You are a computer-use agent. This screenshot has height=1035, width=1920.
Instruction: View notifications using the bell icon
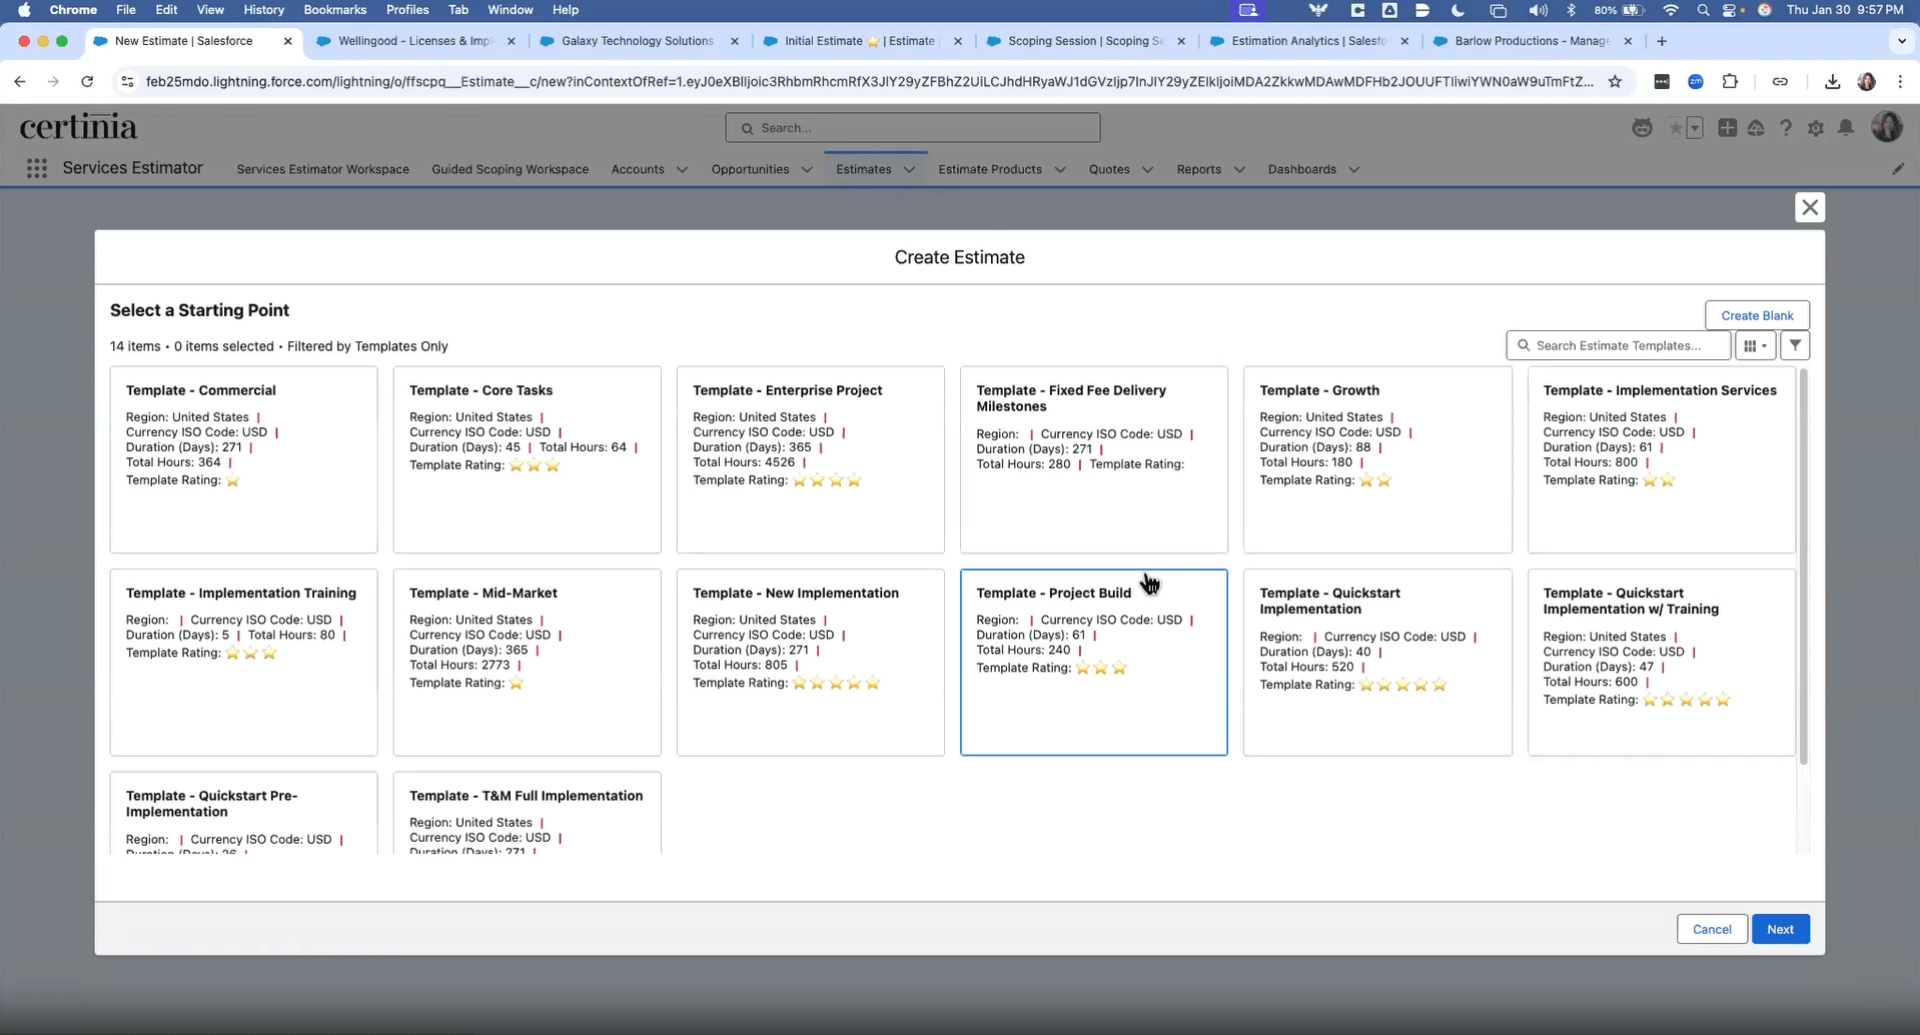tap(1846, 127)
